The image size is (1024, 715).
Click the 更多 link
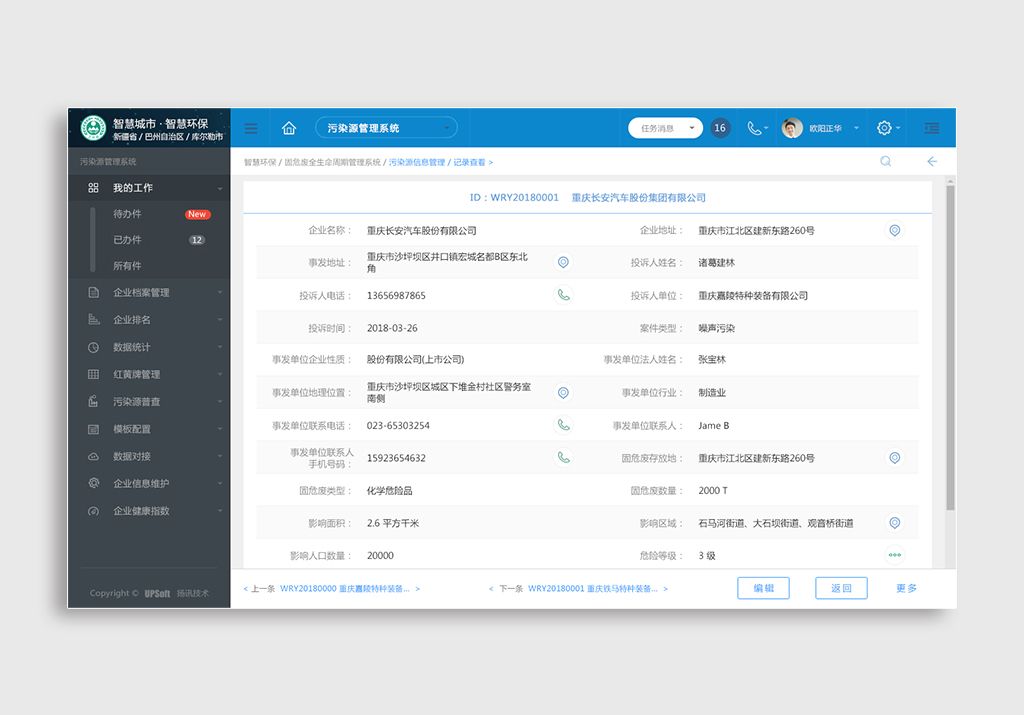coord(906,588)
